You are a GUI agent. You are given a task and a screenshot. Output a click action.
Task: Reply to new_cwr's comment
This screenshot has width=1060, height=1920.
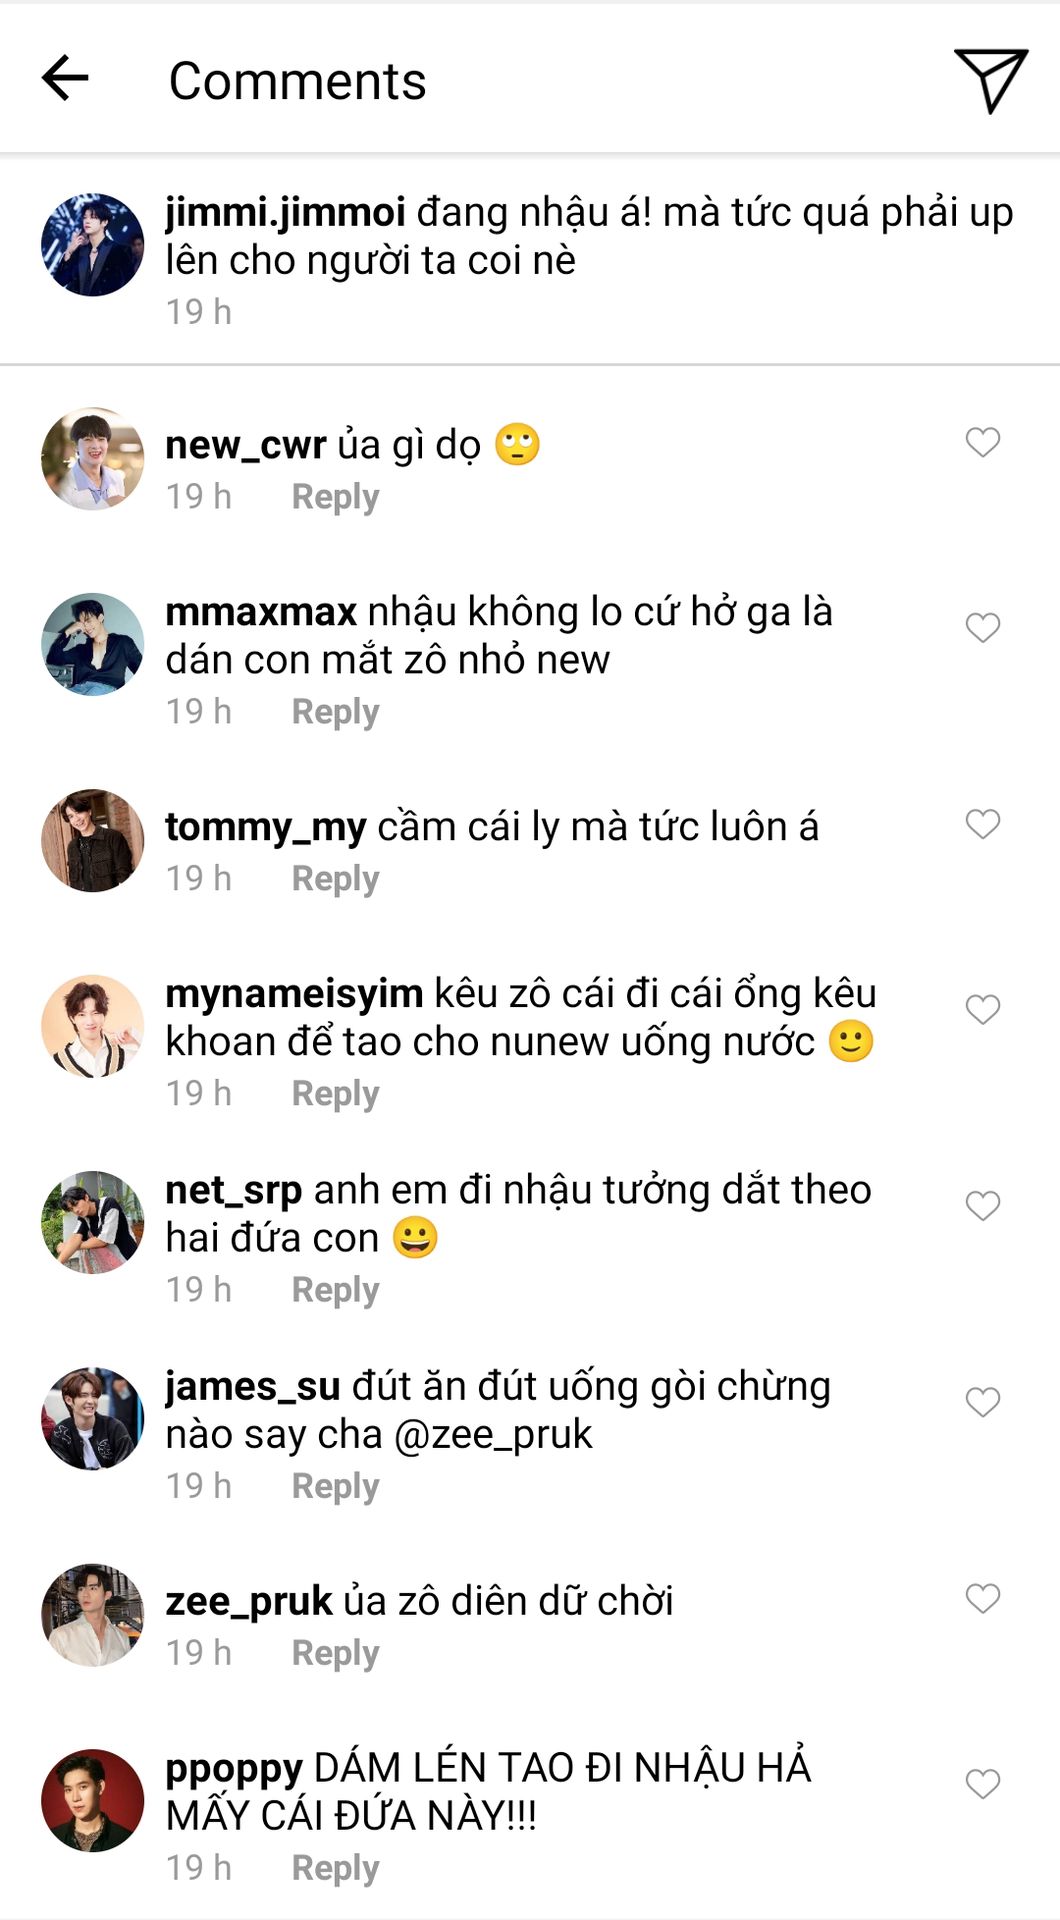click(x=335, y=497)
